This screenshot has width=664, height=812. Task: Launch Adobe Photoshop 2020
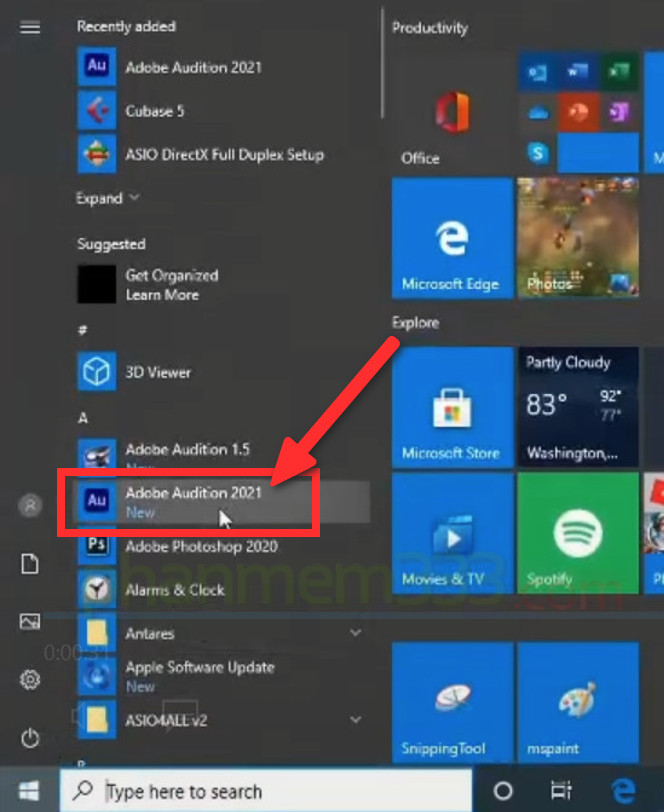tap(200, 547)
